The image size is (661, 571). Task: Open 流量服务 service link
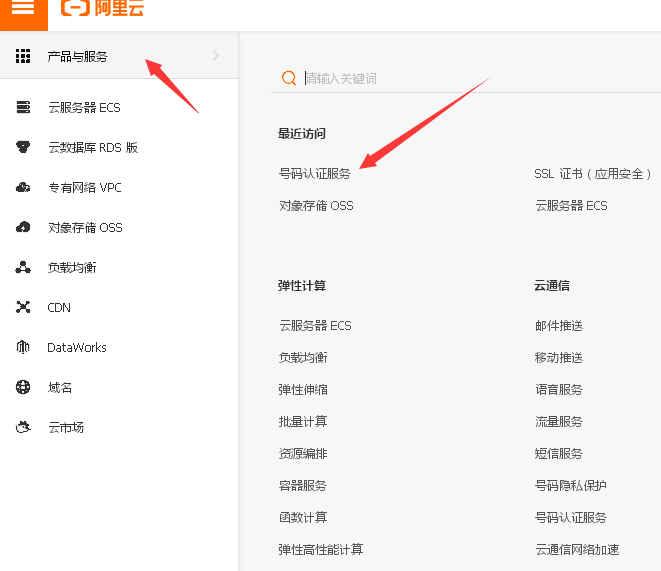[x=559, y=422]
